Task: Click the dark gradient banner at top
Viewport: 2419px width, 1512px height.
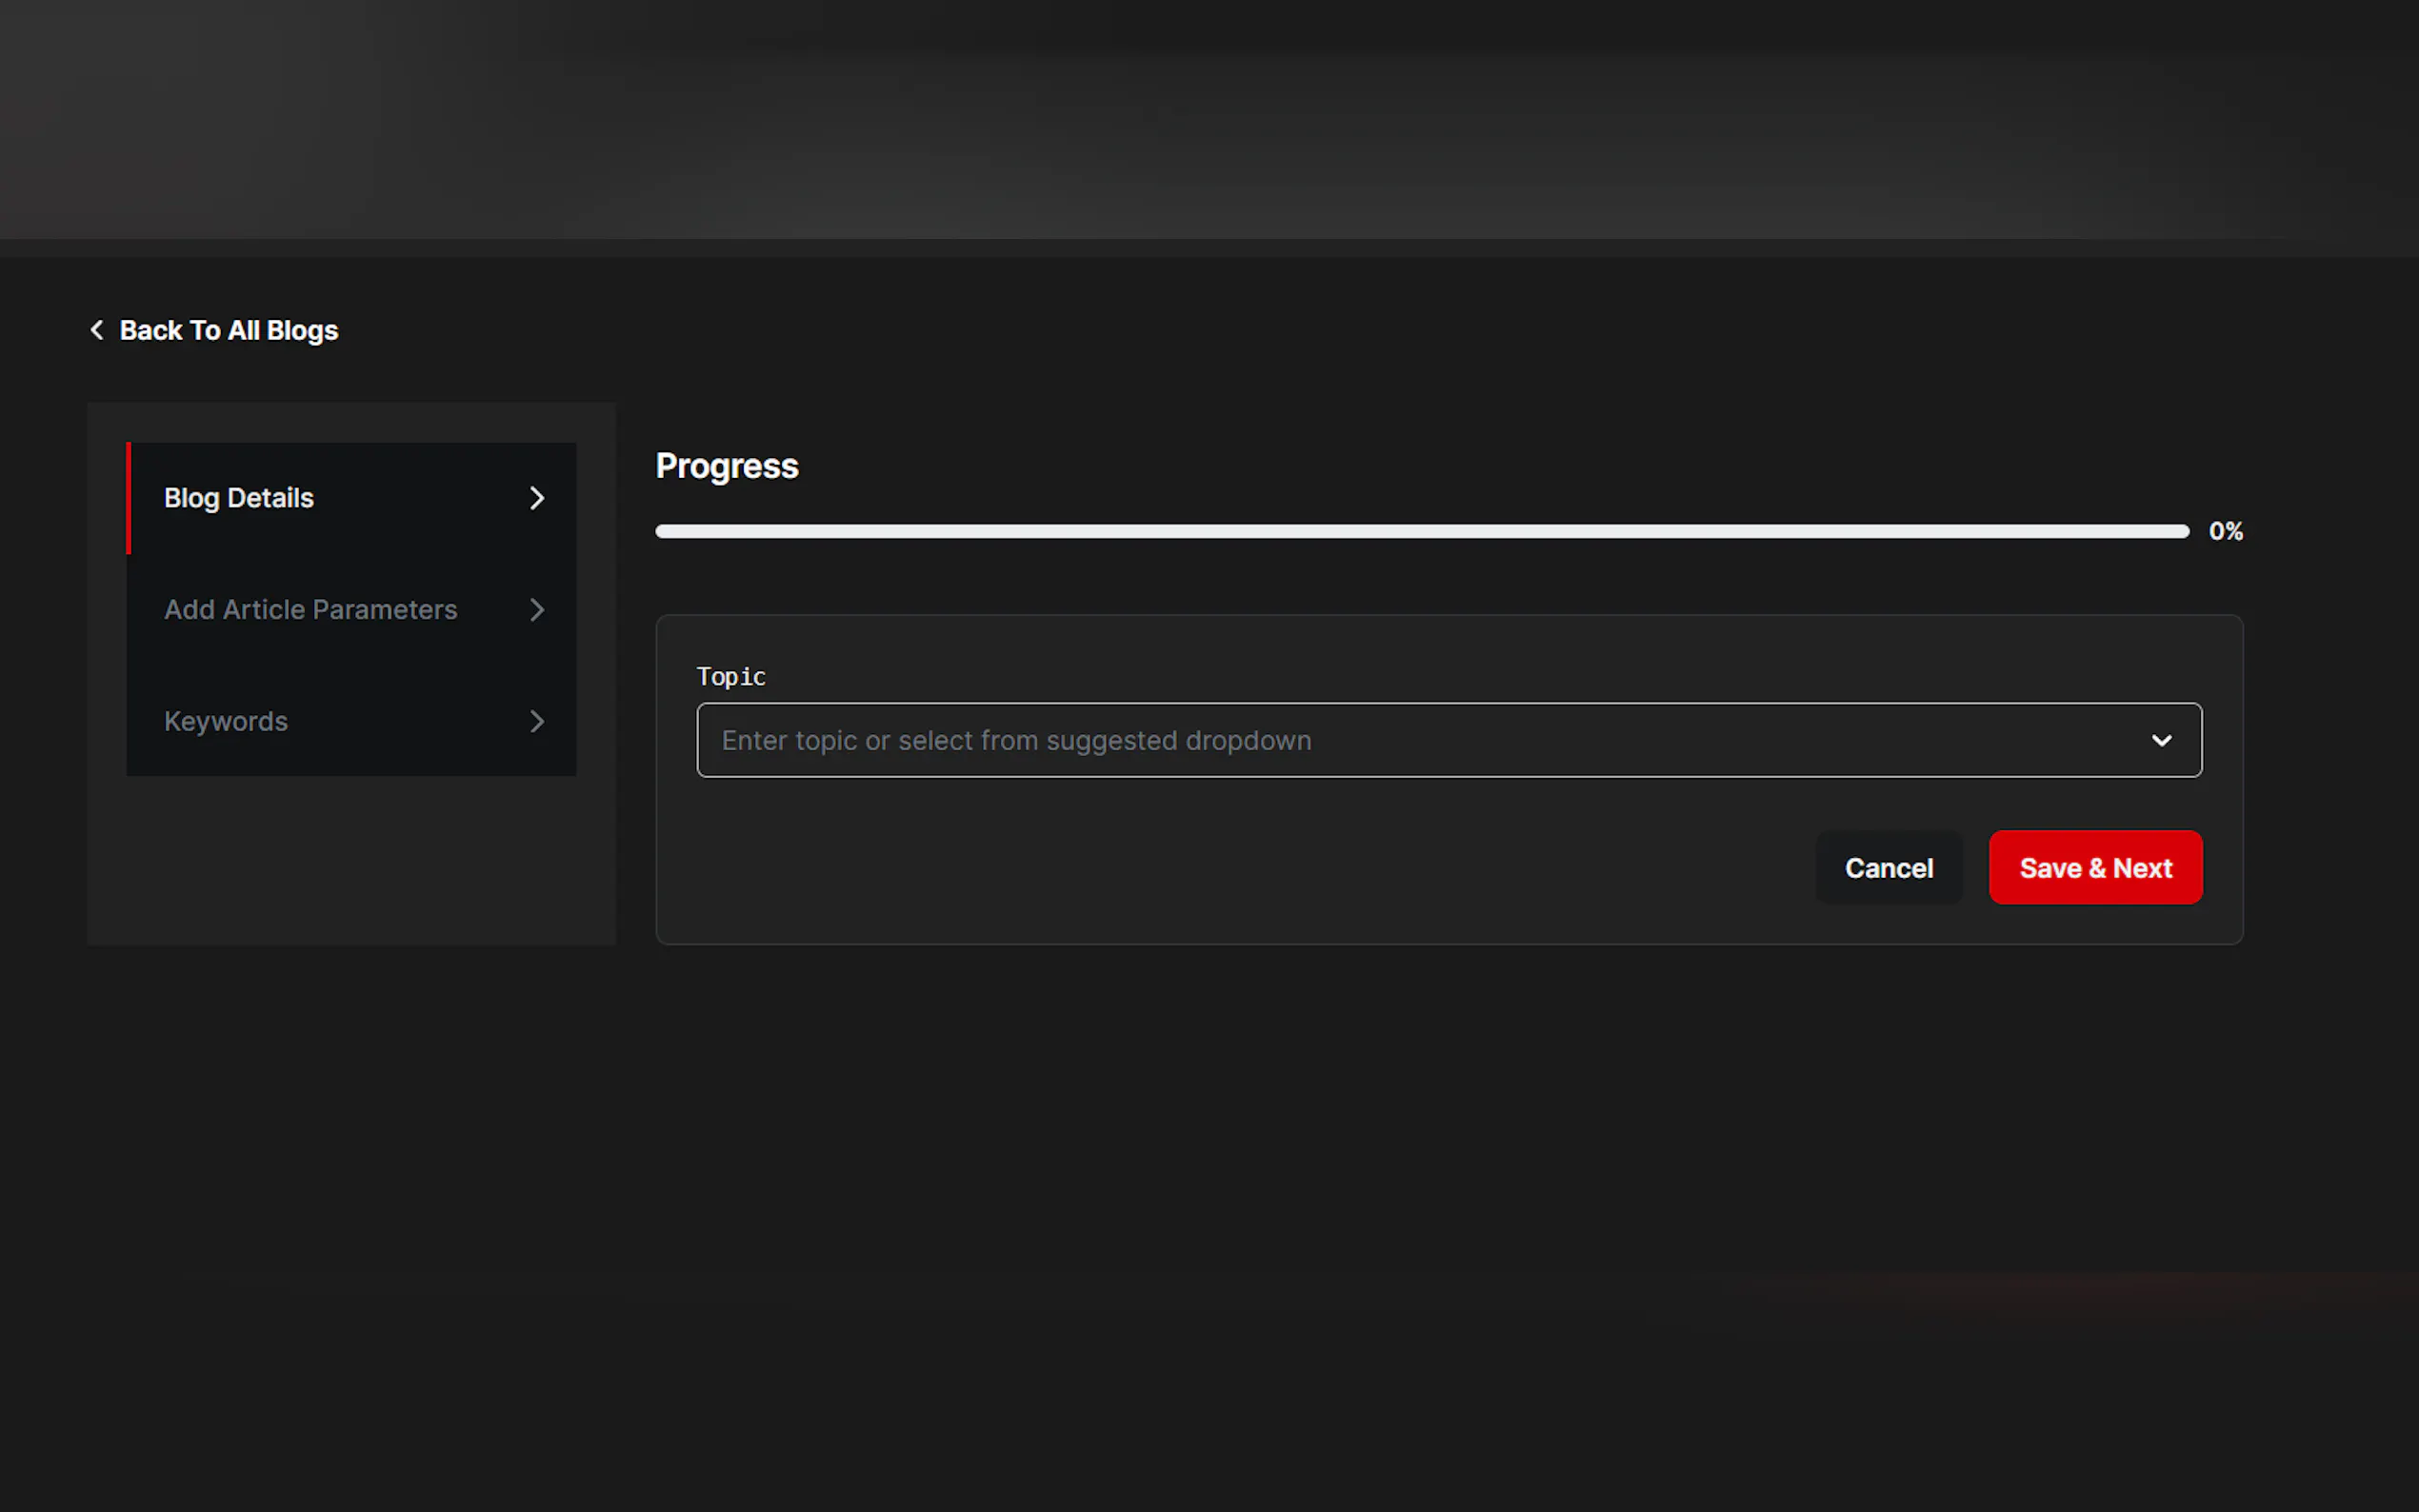Action: (x=1209, y=120)
